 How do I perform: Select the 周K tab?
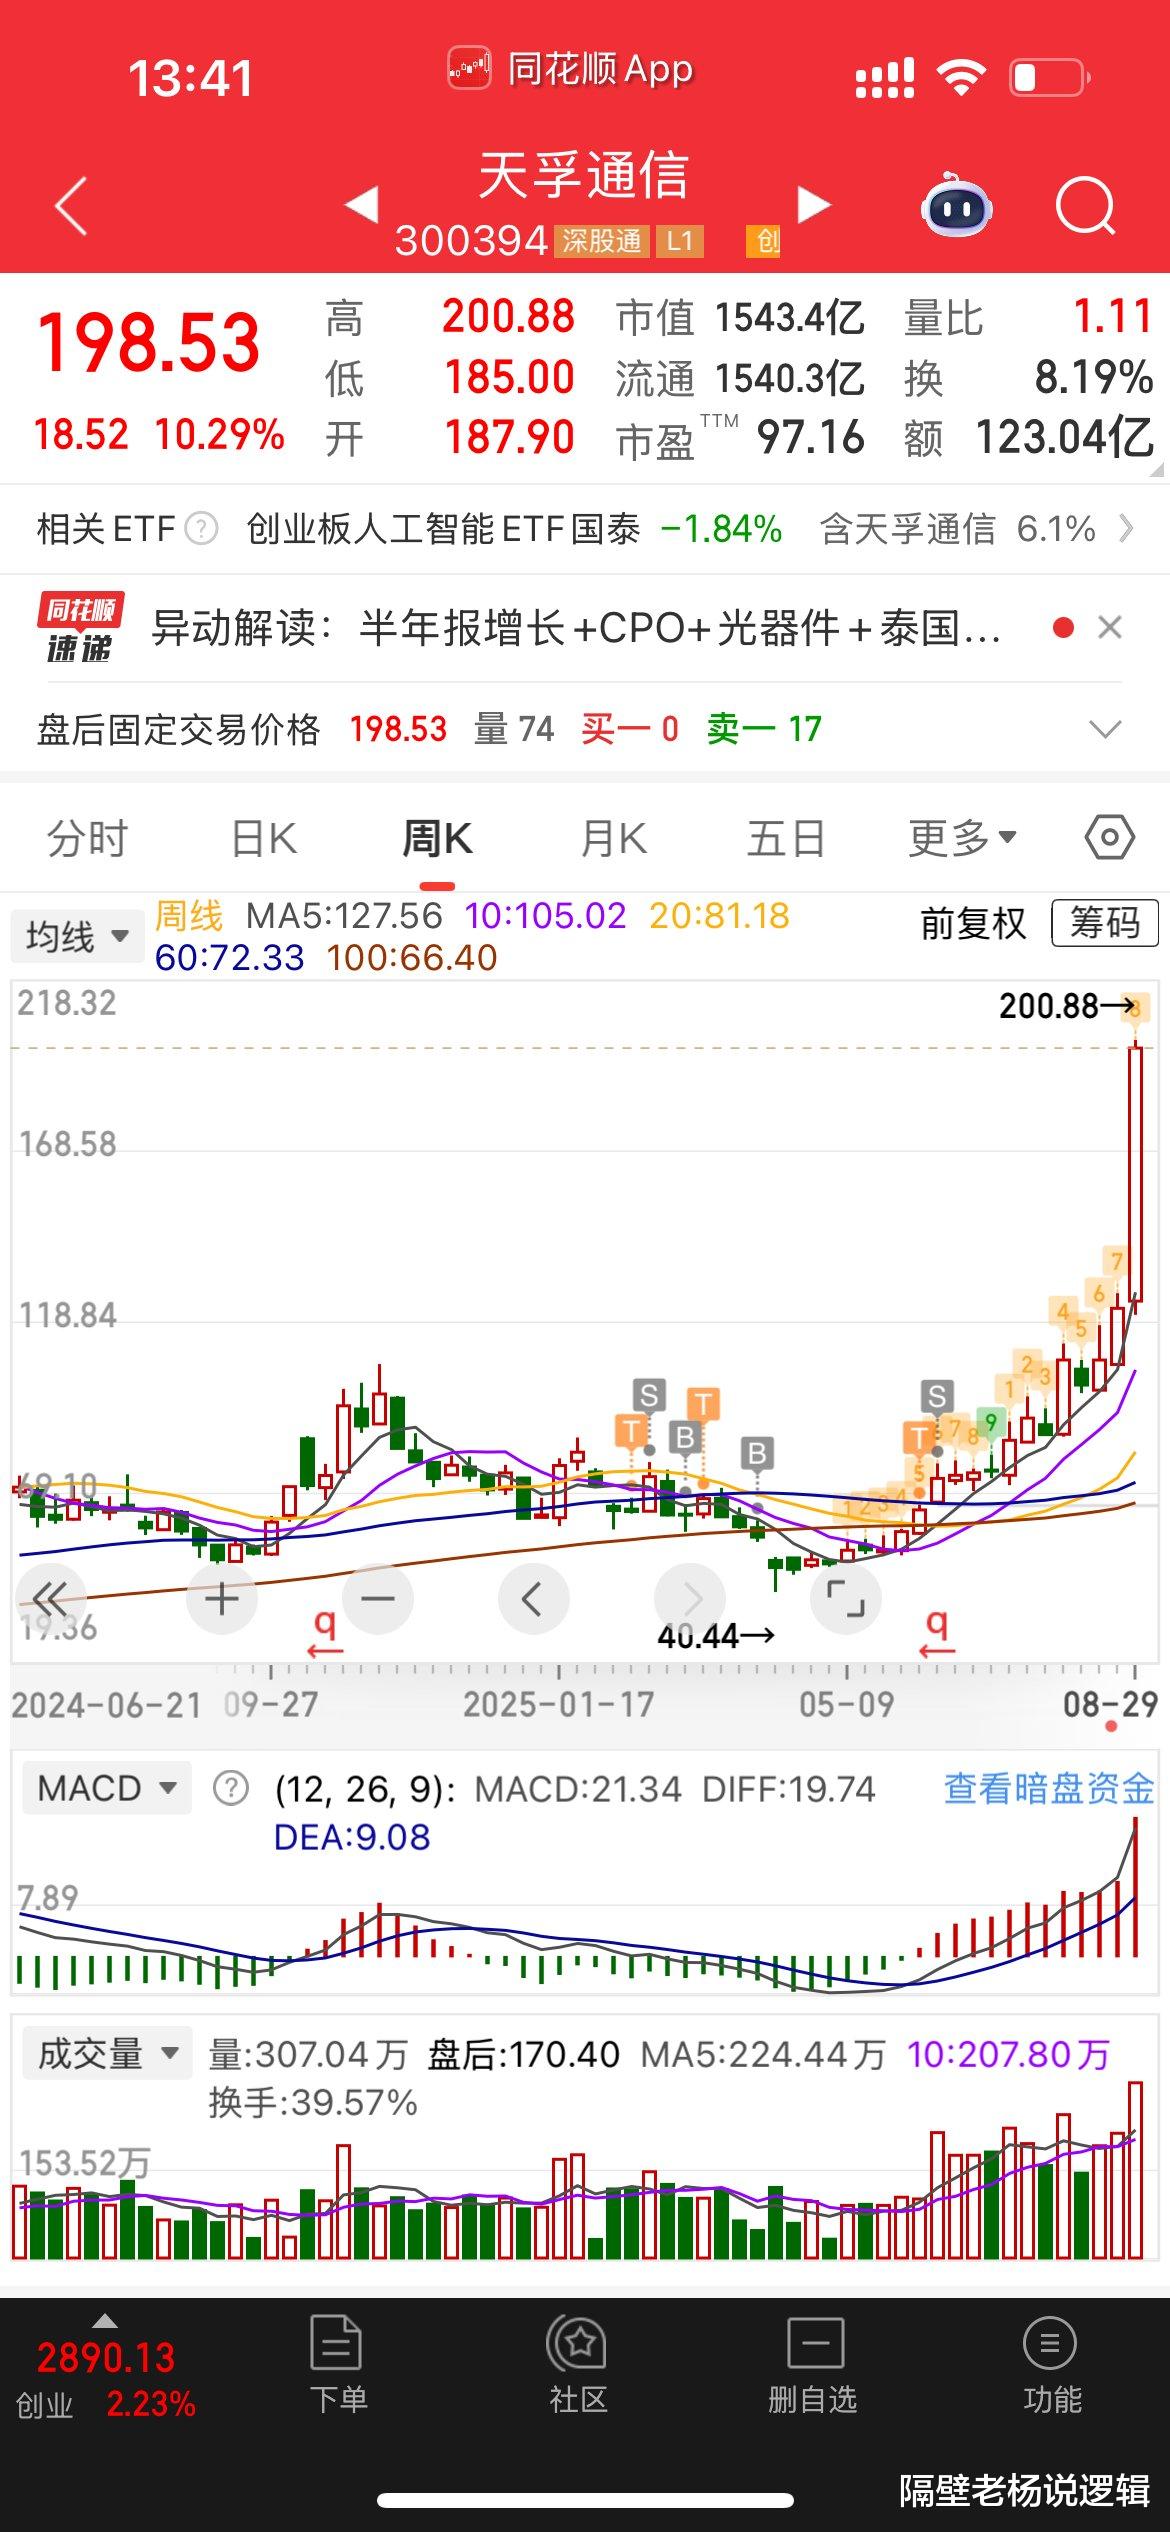point(437,838)
